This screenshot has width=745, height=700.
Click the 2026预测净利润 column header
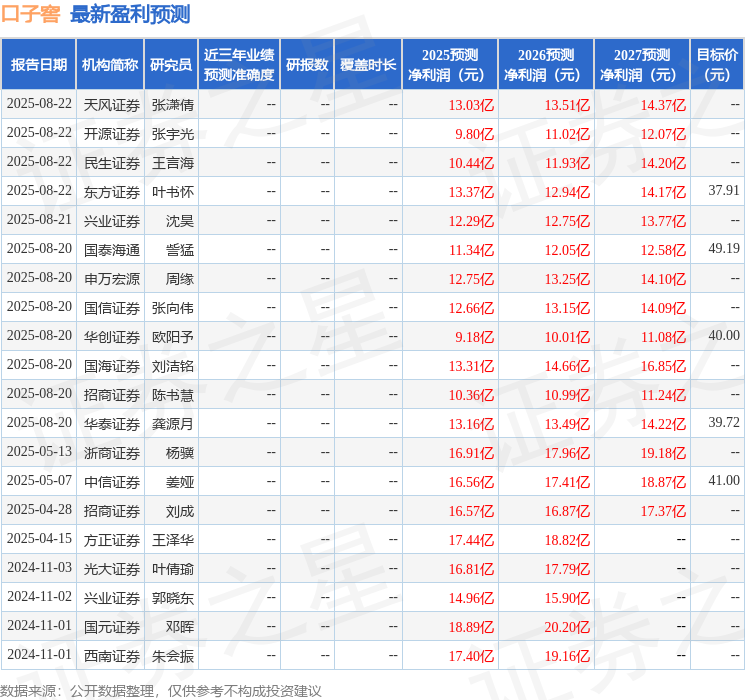[546, 65]
